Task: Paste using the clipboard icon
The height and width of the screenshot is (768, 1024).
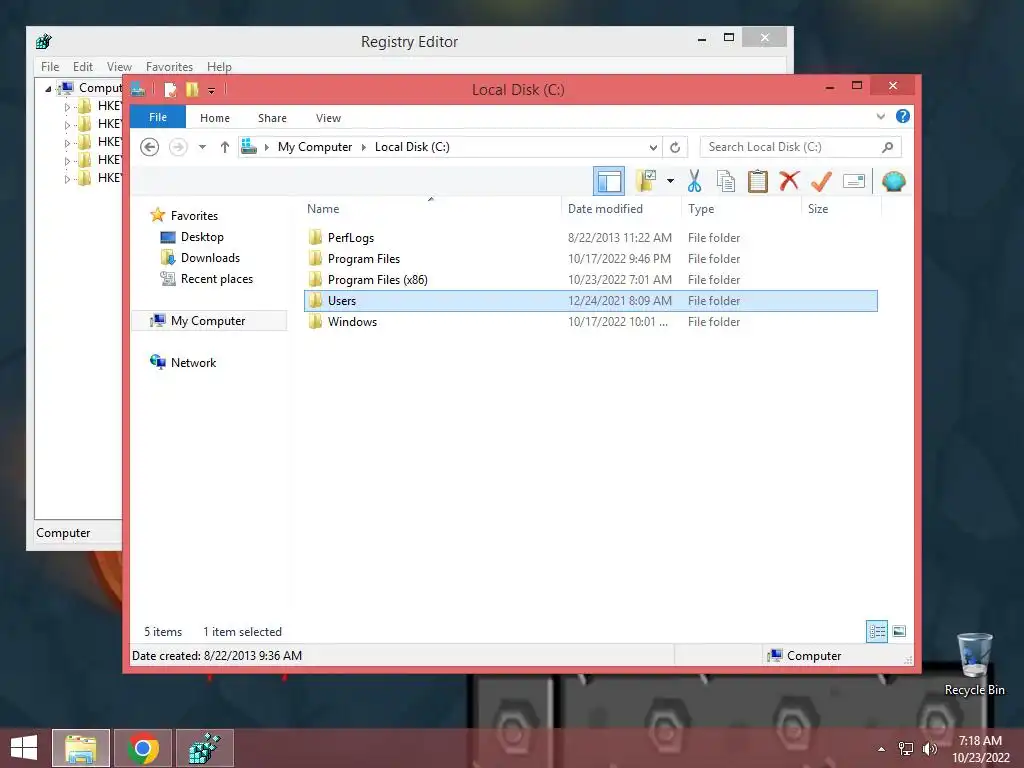Action: pyautogui.click(x=758, y=181)
